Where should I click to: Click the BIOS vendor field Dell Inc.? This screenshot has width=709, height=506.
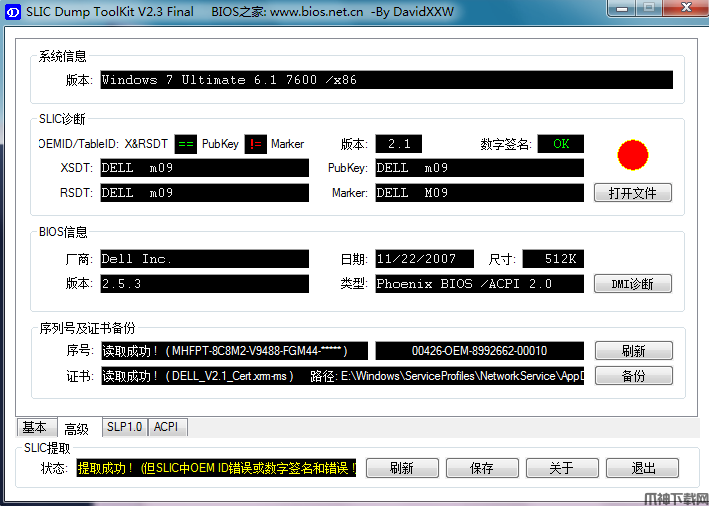pos(204,259)
